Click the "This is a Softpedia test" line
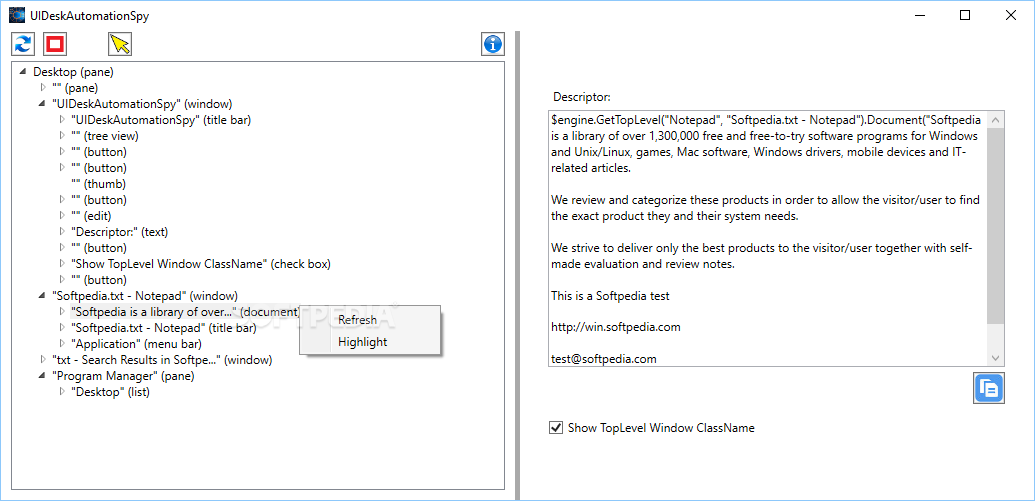1035x501 pixels. (611, 296)
